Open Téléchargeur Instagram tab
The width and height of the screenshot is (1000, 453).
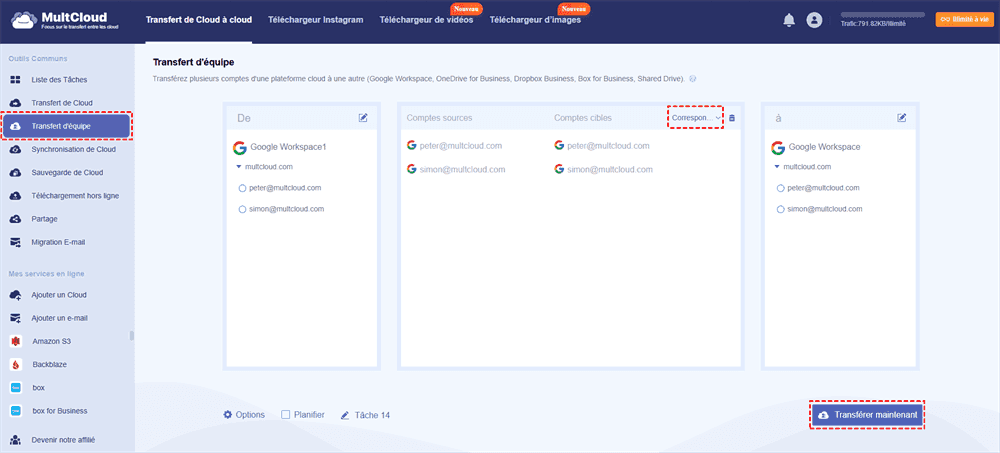[316, 20]
